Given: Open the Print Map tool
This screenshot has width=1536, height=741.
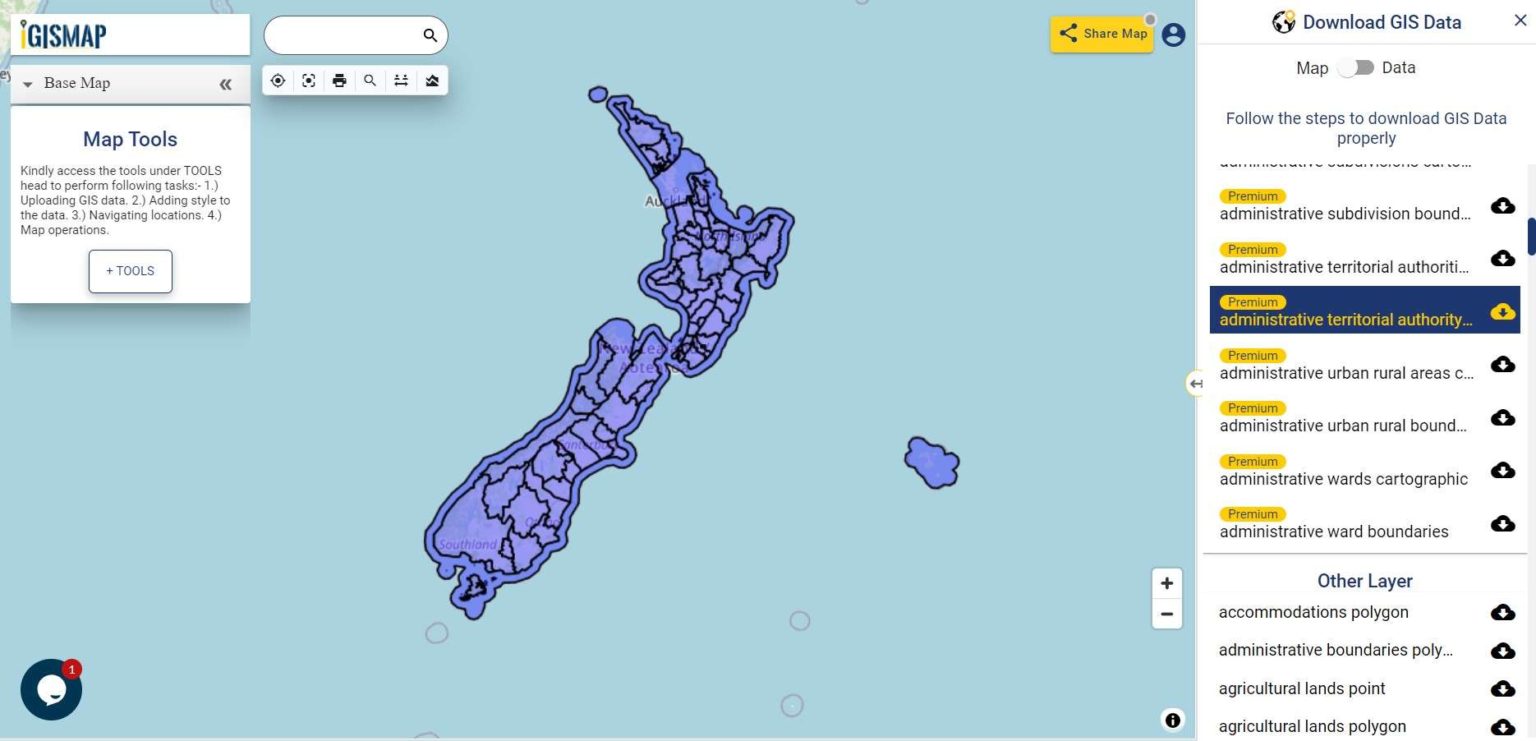Looking at the screenshot, I should pyautogui.click(x=340, y=80).
